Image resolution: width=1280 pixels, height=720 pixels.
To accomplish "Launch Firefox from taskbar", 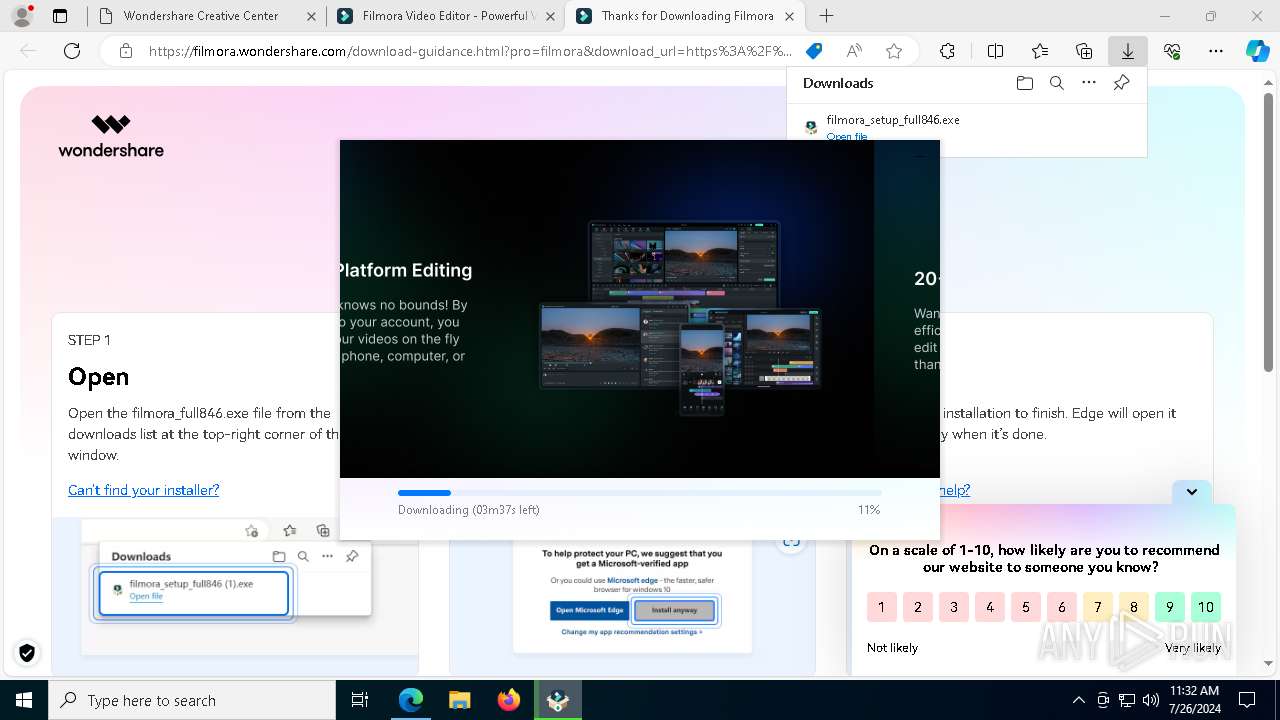I will (x=509, y=700).
